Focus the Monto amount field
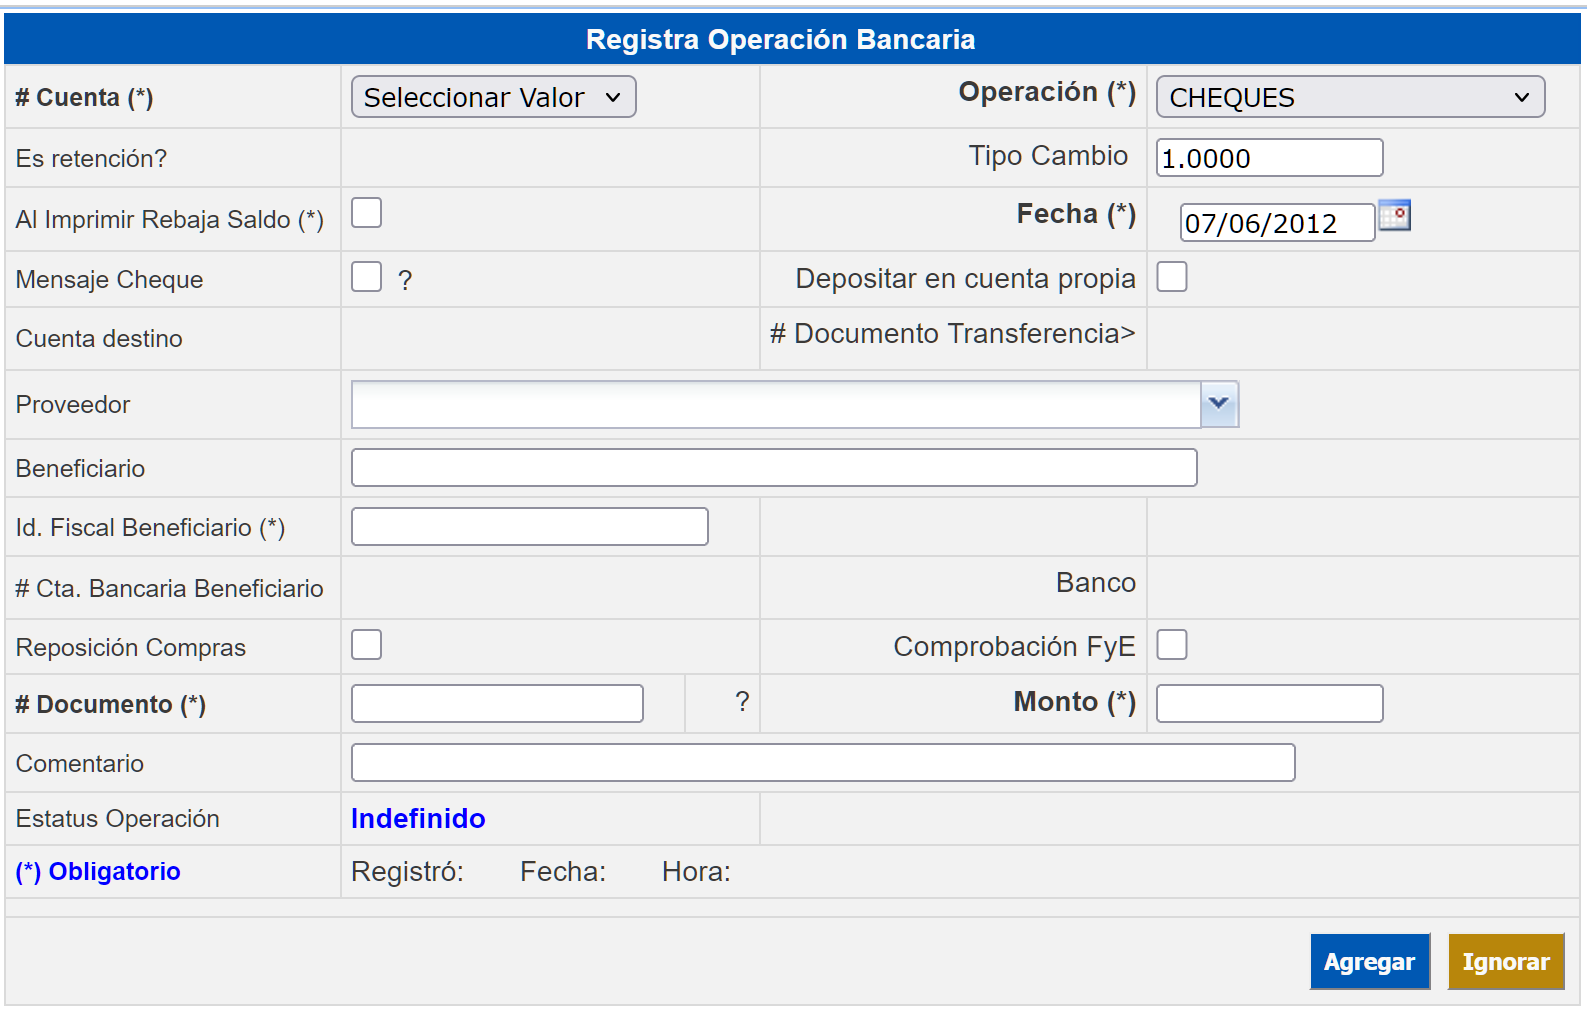This screenshot has width=1587, height=1017. click(x=1269, y=704)
